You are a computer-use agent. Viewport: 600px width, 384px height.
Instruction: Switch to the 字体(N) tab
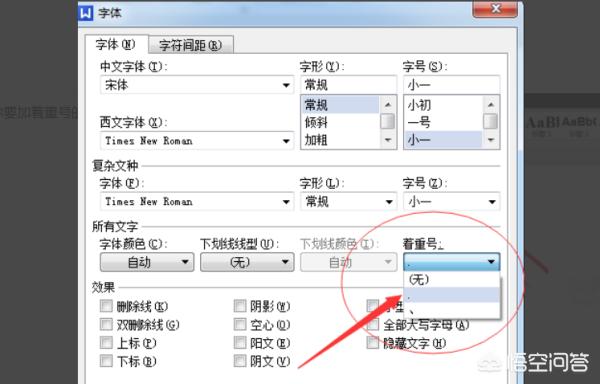pyautogui.click(x=115, y=44)
